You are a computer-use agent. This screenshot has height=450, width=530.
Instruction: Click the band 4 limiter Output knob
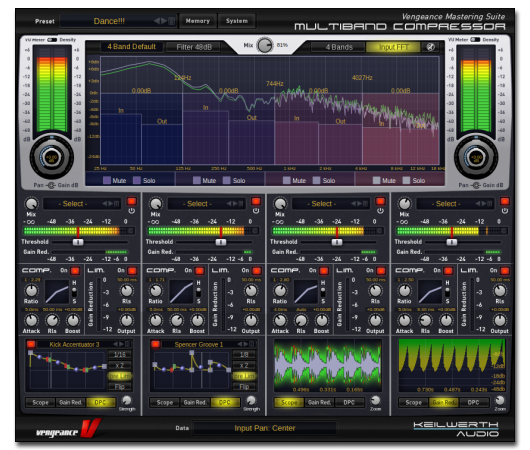[500, 320]
